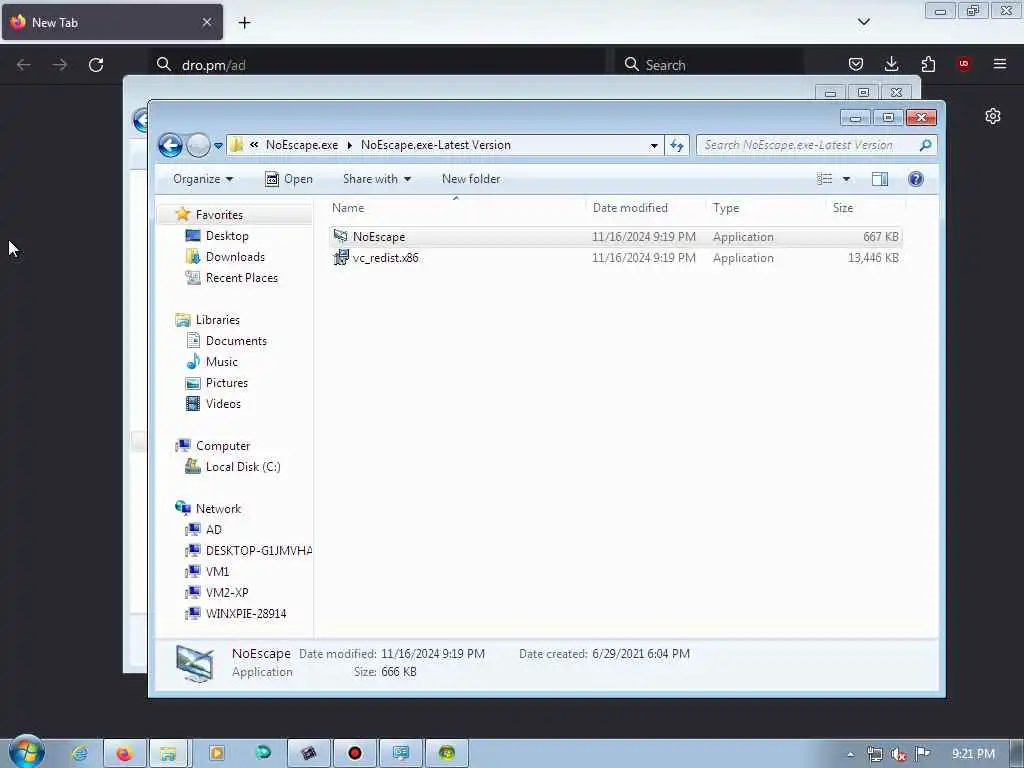Select the vc_redist.x86 file

615,258
